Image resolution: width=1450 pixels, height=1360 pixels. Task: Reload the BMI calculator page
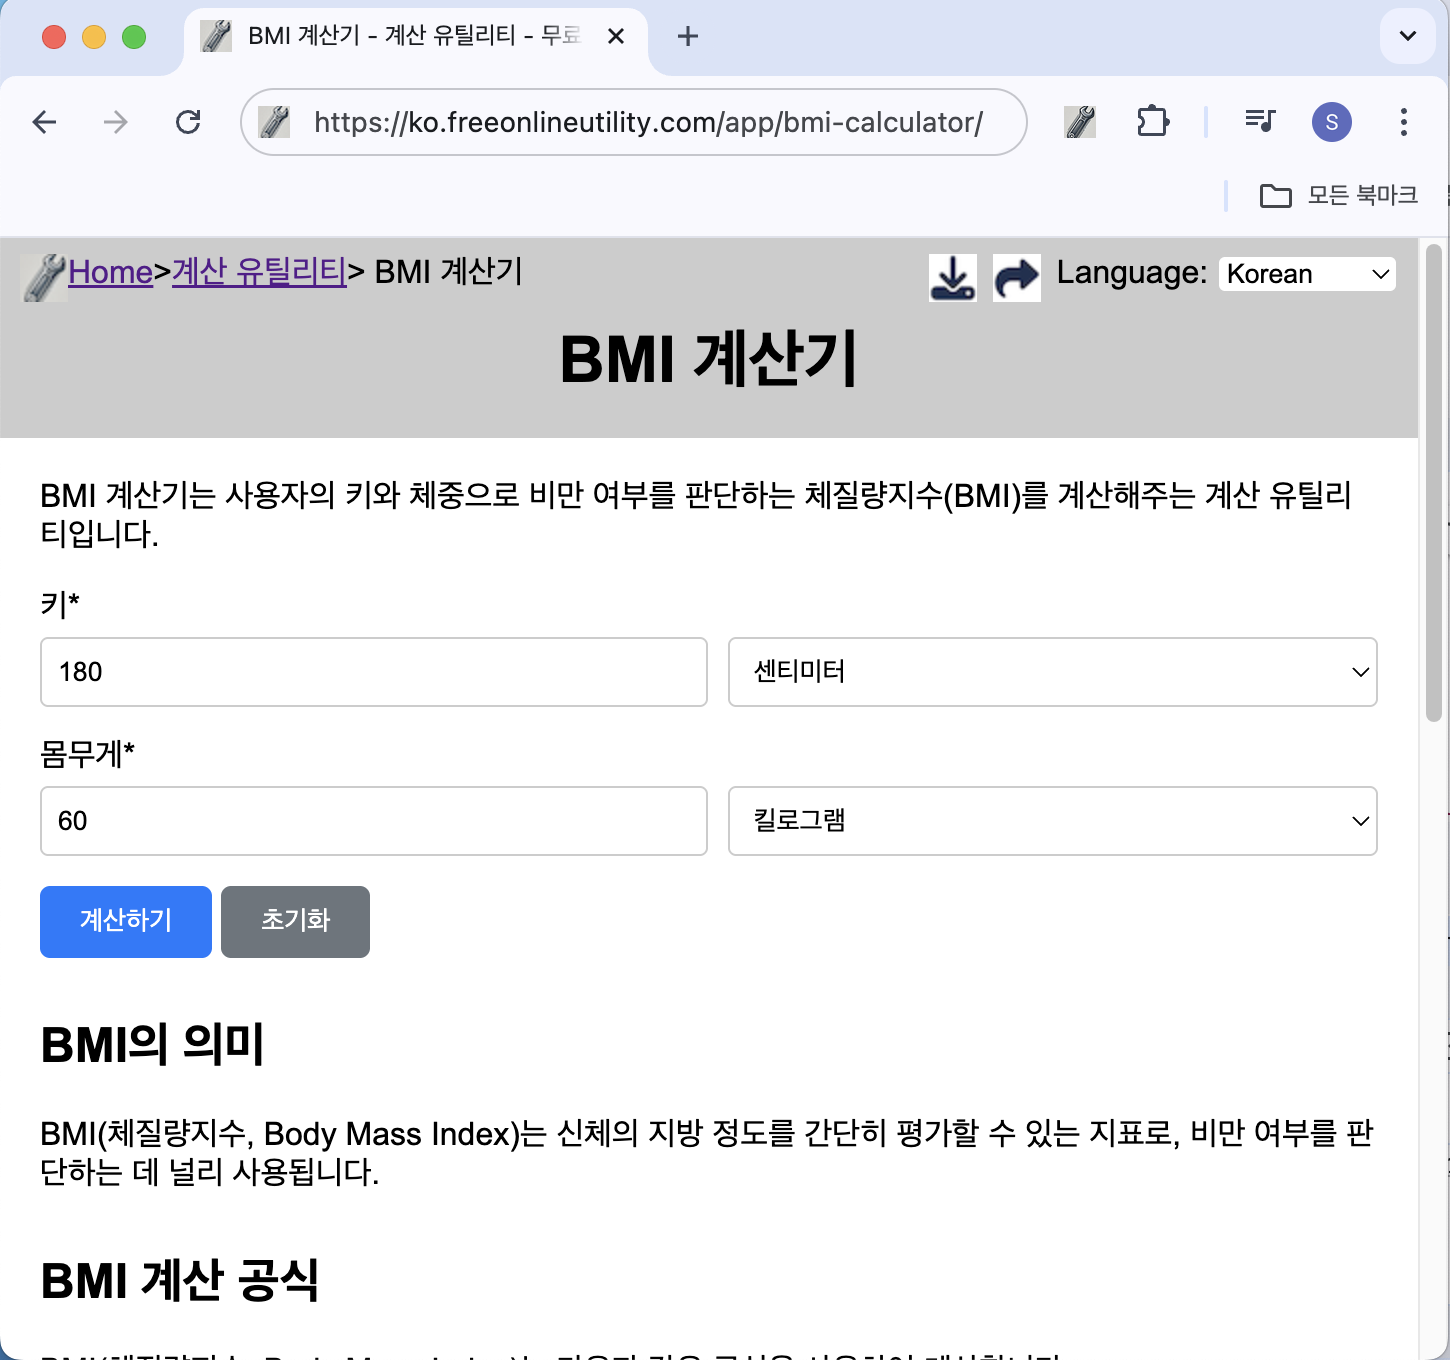tap(188, 122)
